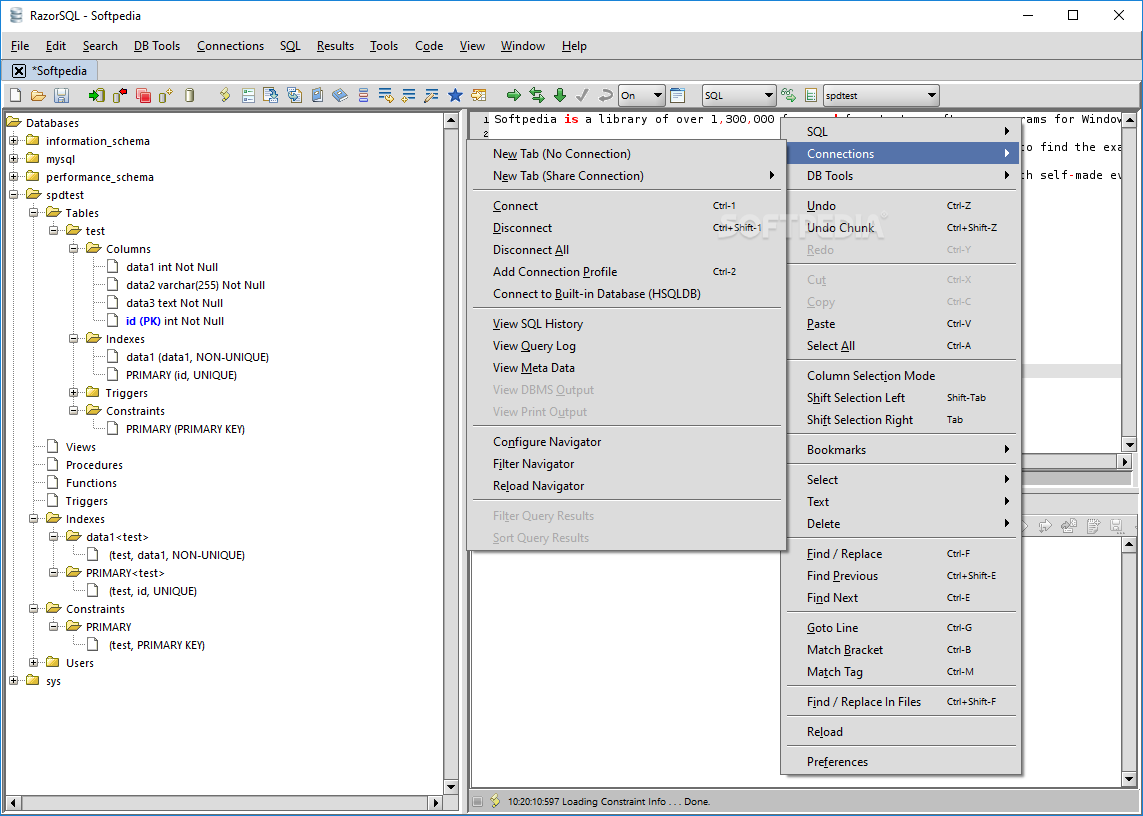Image resolution: width=1143 pixels, height=816 pixels.
Task: Expand the Users folder node
Action: (x=34, y=662)
